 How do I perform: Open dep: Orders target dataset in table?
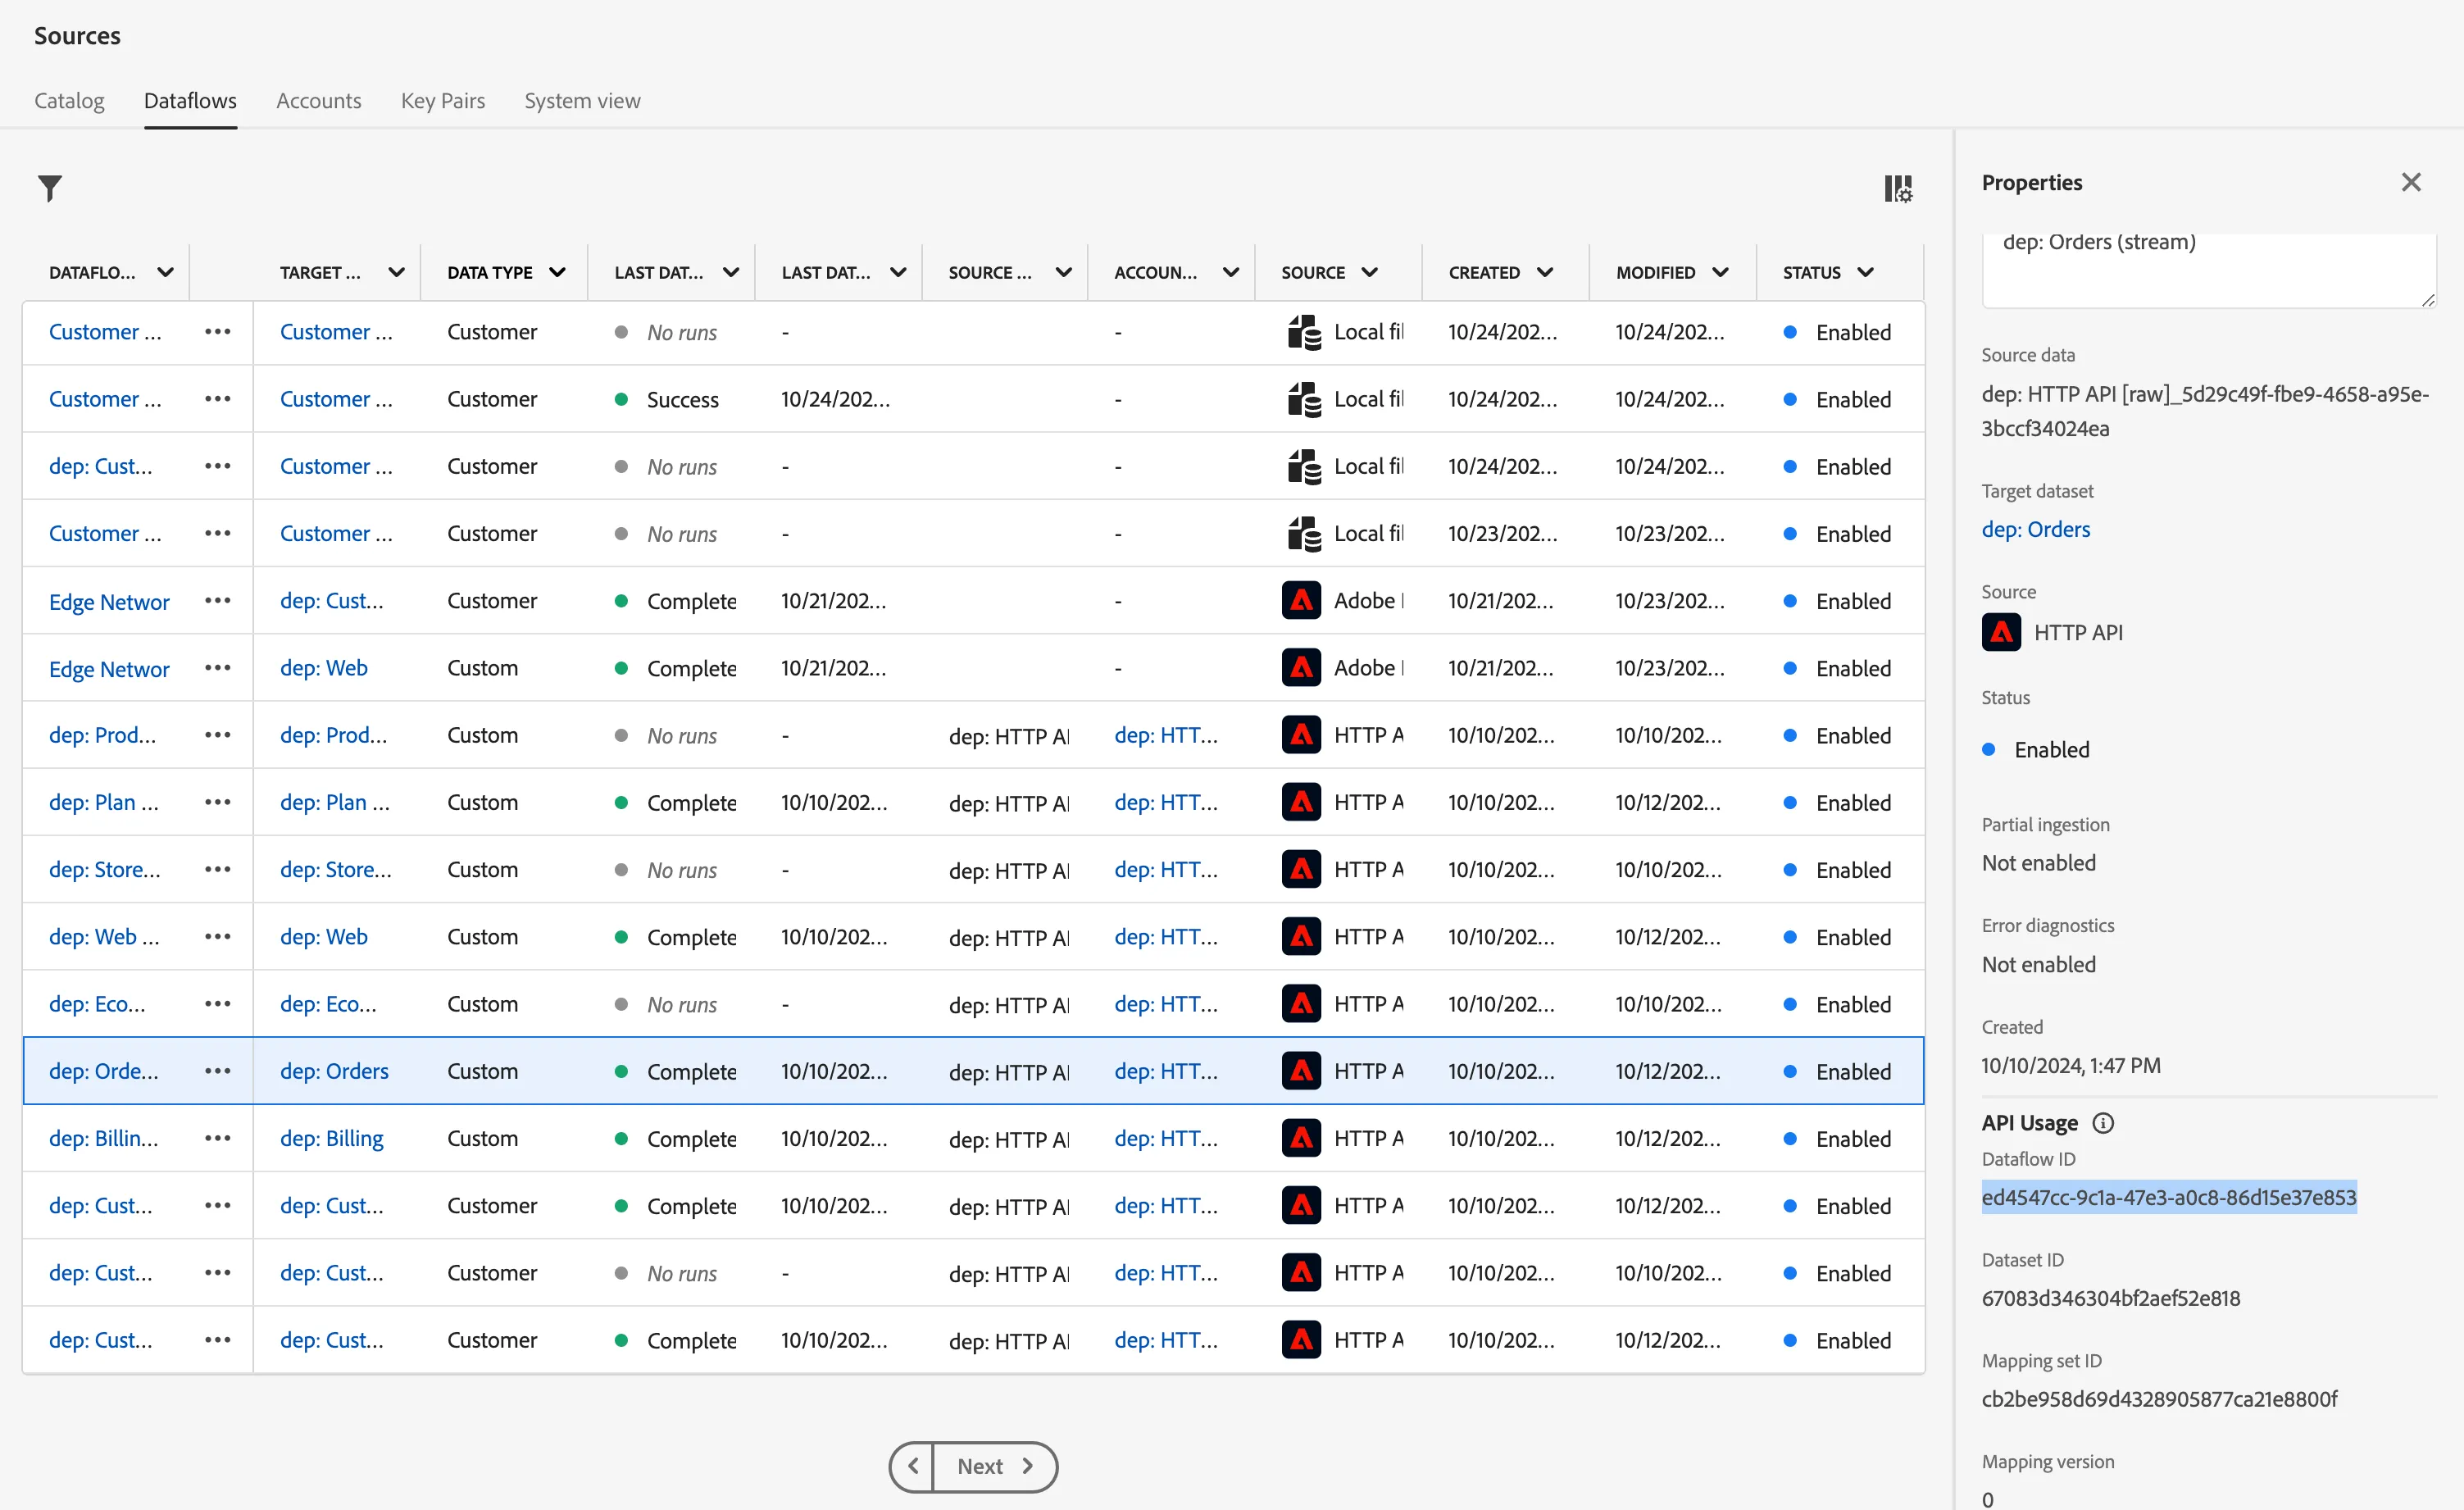click(x=334, y=1071)
